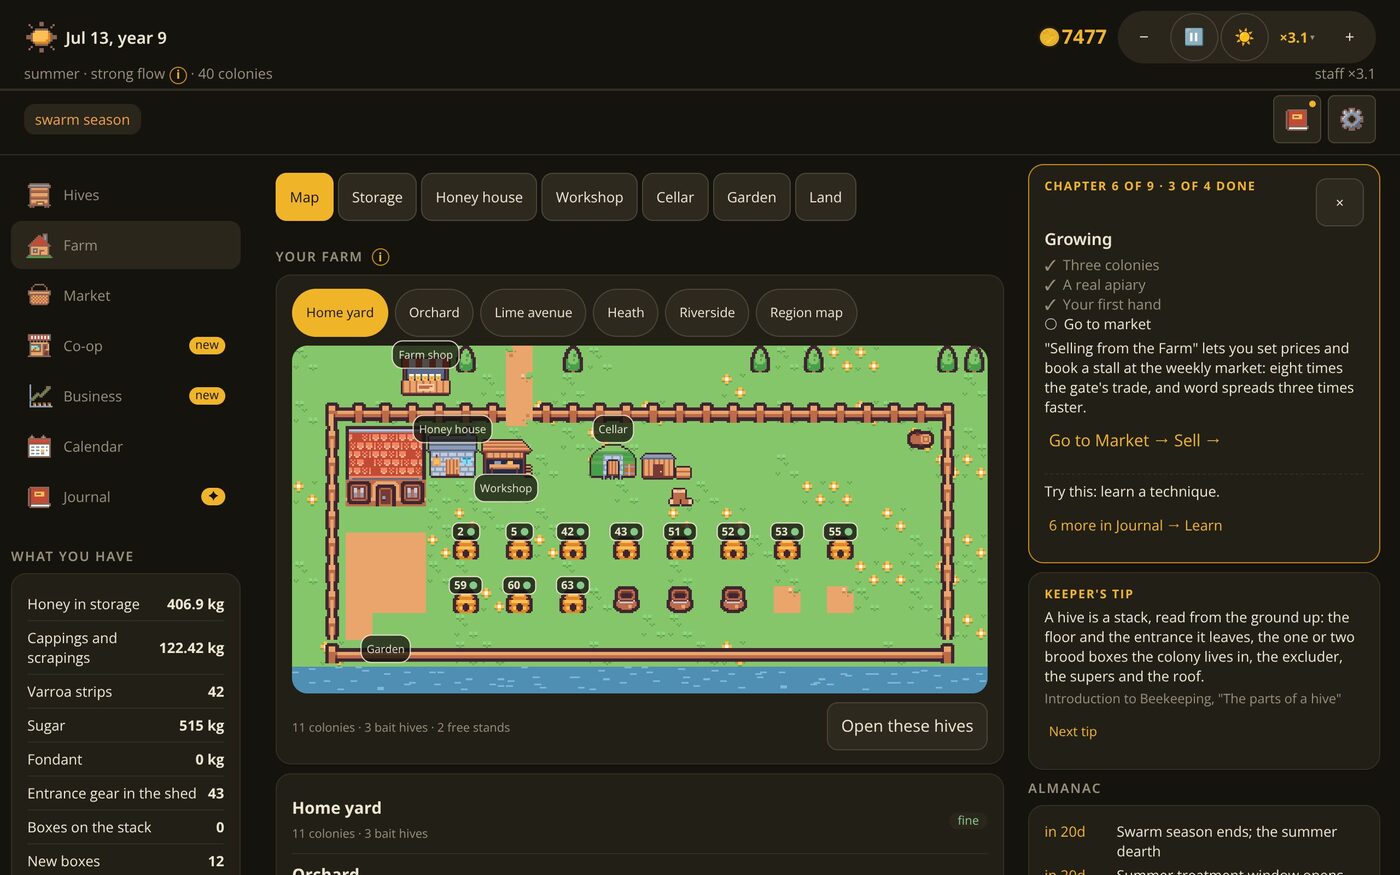
Task: Click info icon next to Your Farm
Action: 380,257
